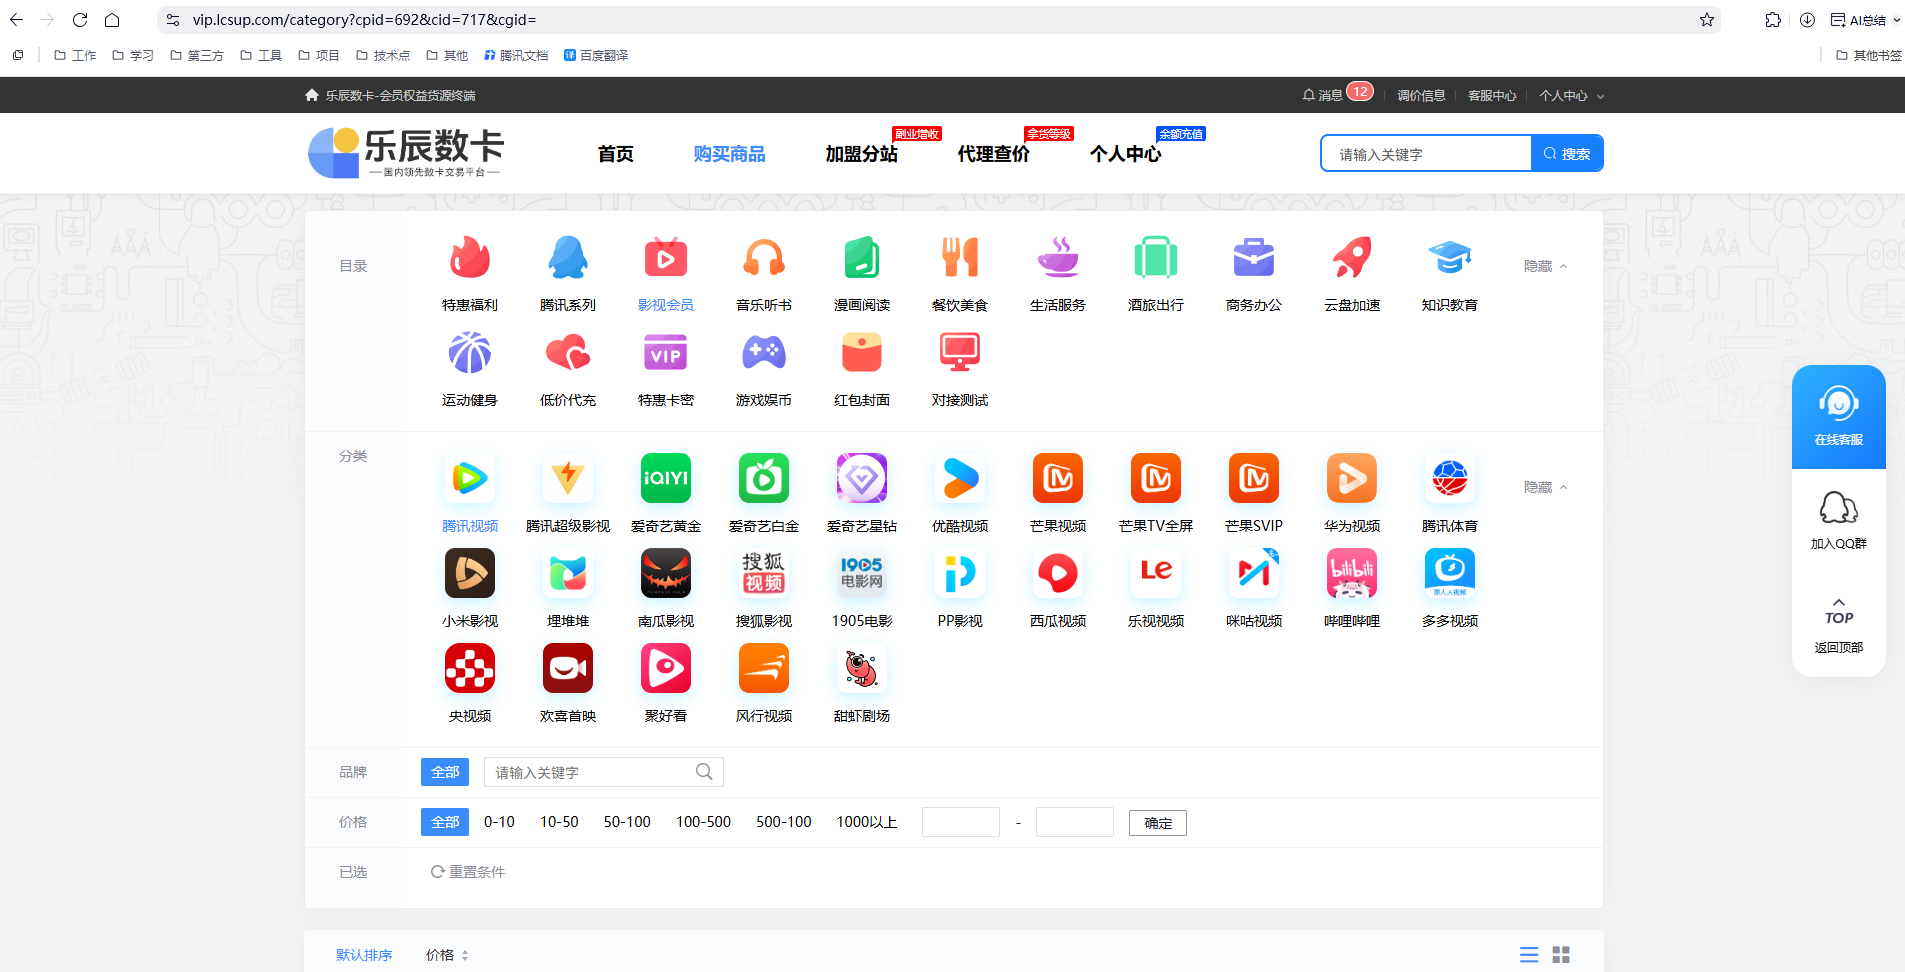Viewport: 1905px width, 972px height.
Task: Select 全部 in the price filter
Action: [x=445, y=822]
